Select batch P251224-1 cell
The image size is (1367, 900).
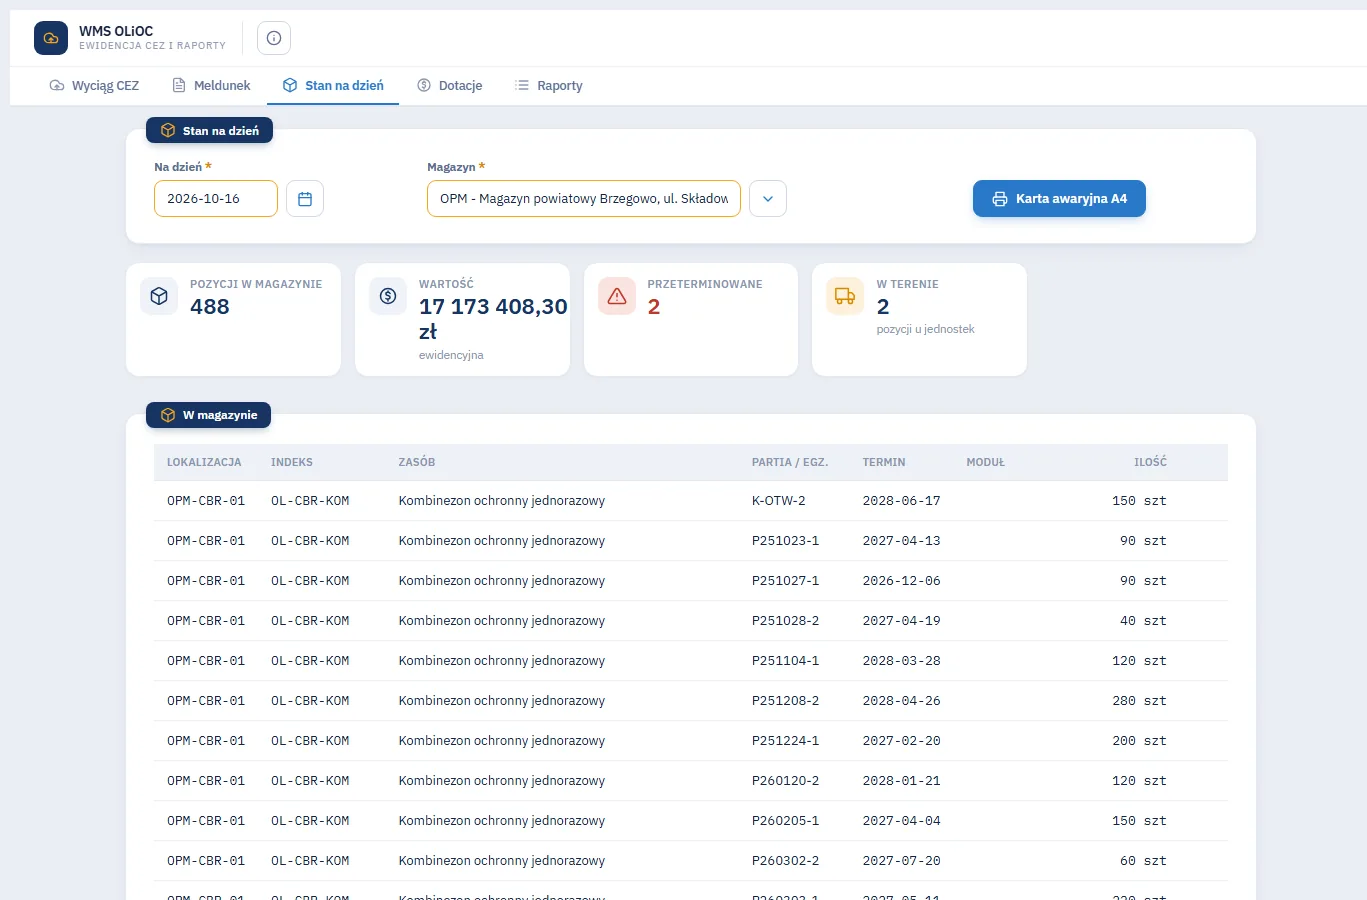[x=786, y=741]
